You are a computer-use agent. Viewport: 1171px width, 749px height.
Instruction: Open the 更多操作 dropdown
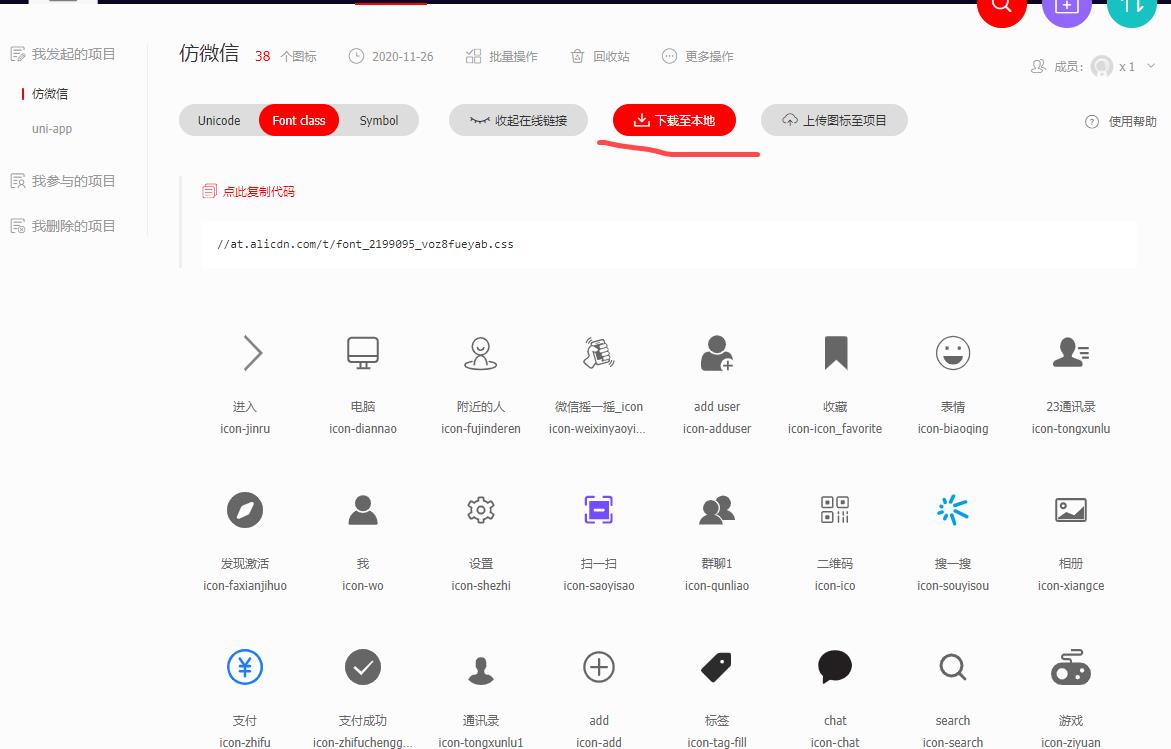698,56
